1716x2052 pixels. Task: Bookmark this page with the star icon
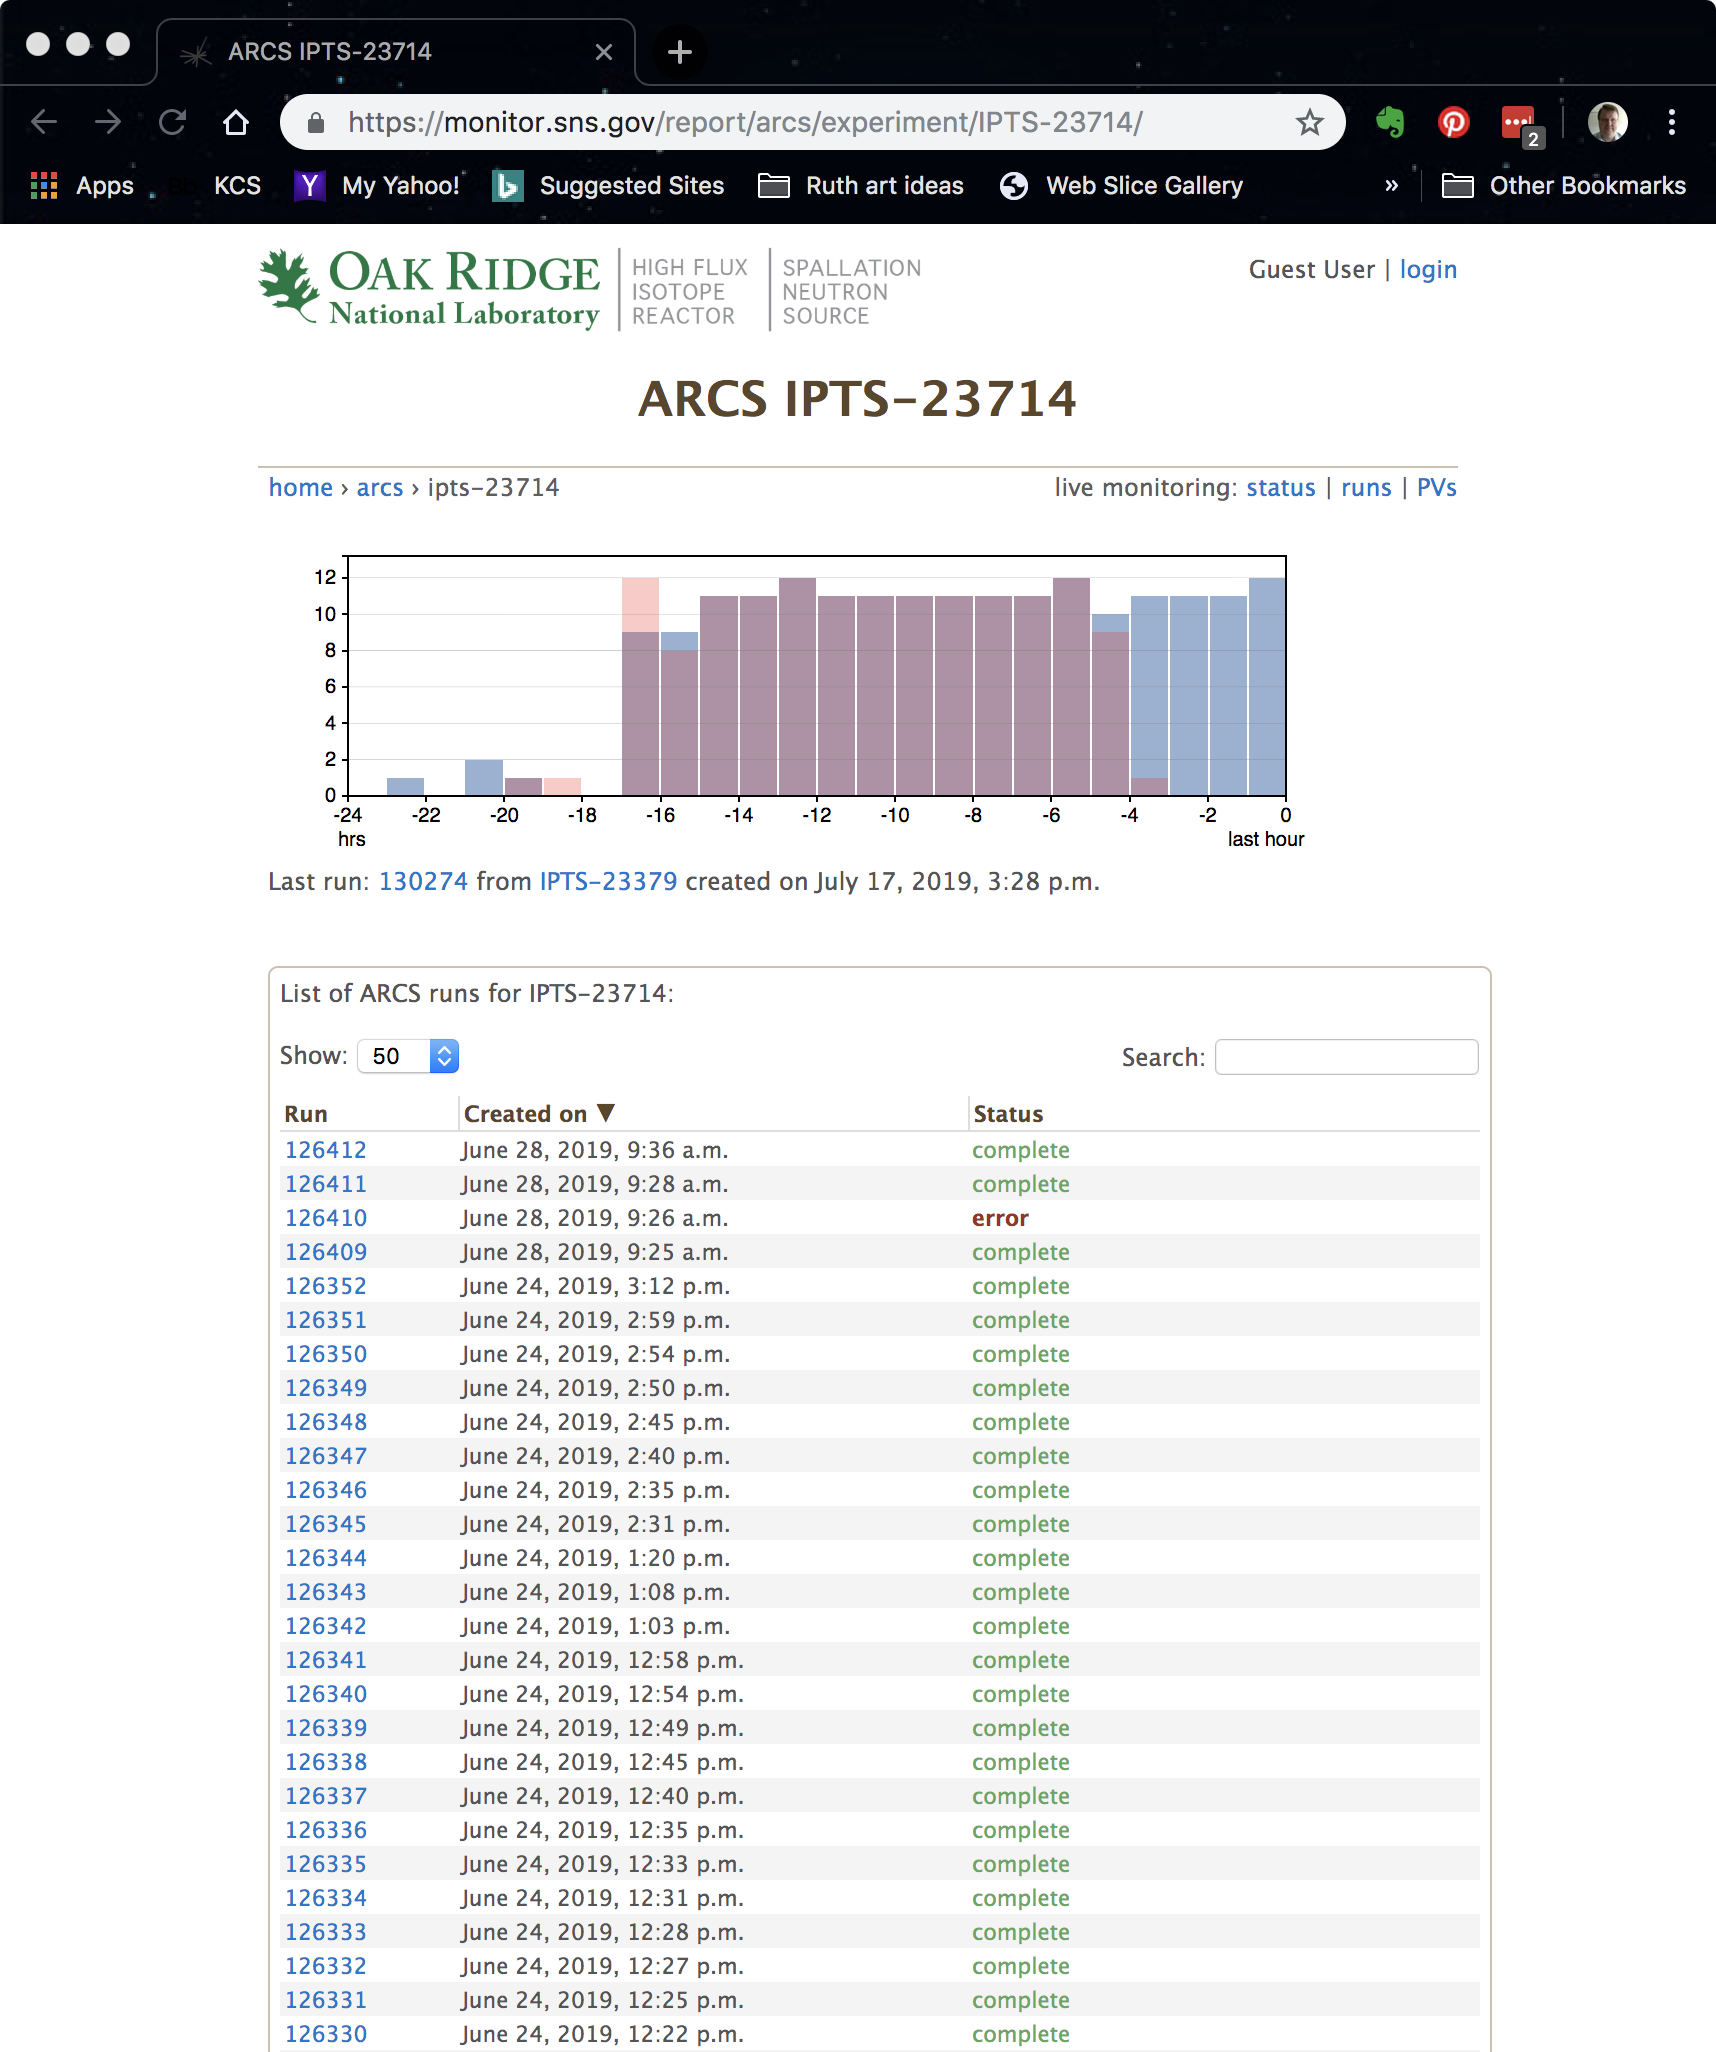(1309, 122)
